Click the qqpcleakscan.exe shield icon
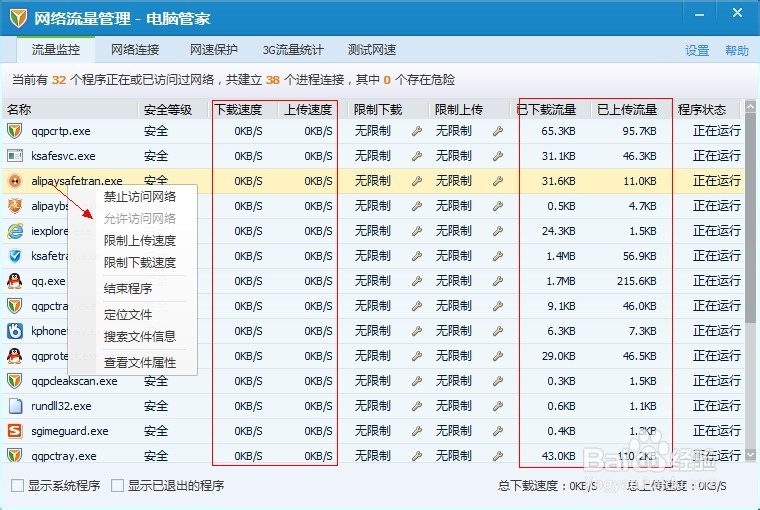 [15, 381]
